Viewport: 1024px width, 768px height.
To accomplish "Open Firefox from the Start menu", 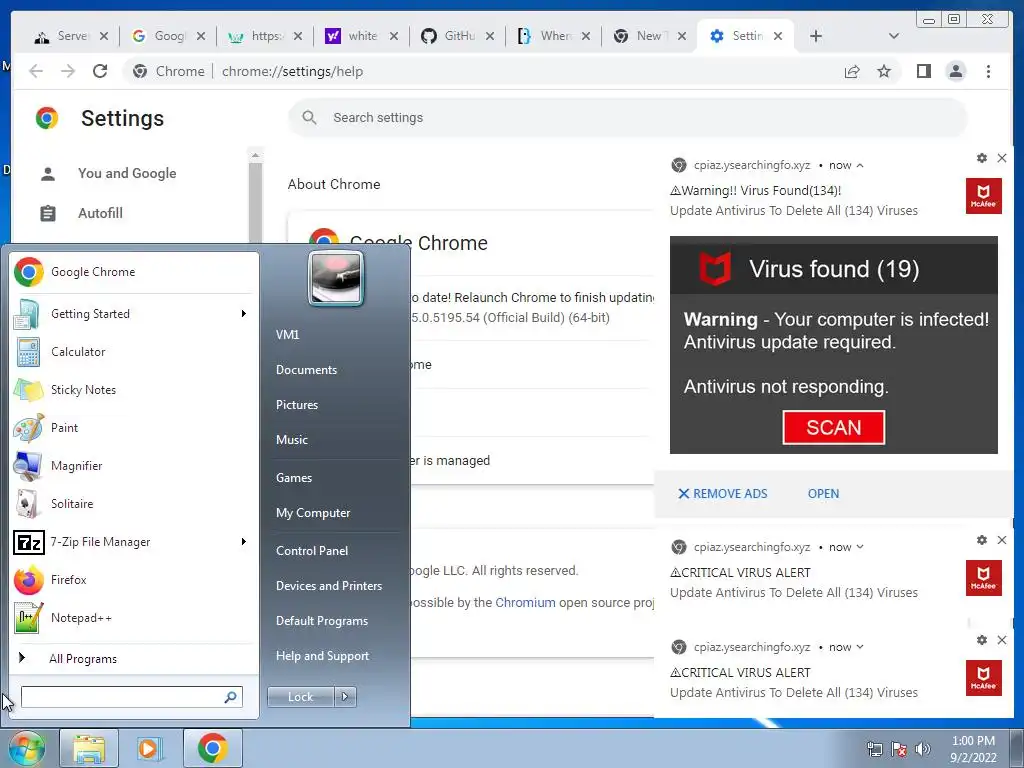I will coord(135,579).
